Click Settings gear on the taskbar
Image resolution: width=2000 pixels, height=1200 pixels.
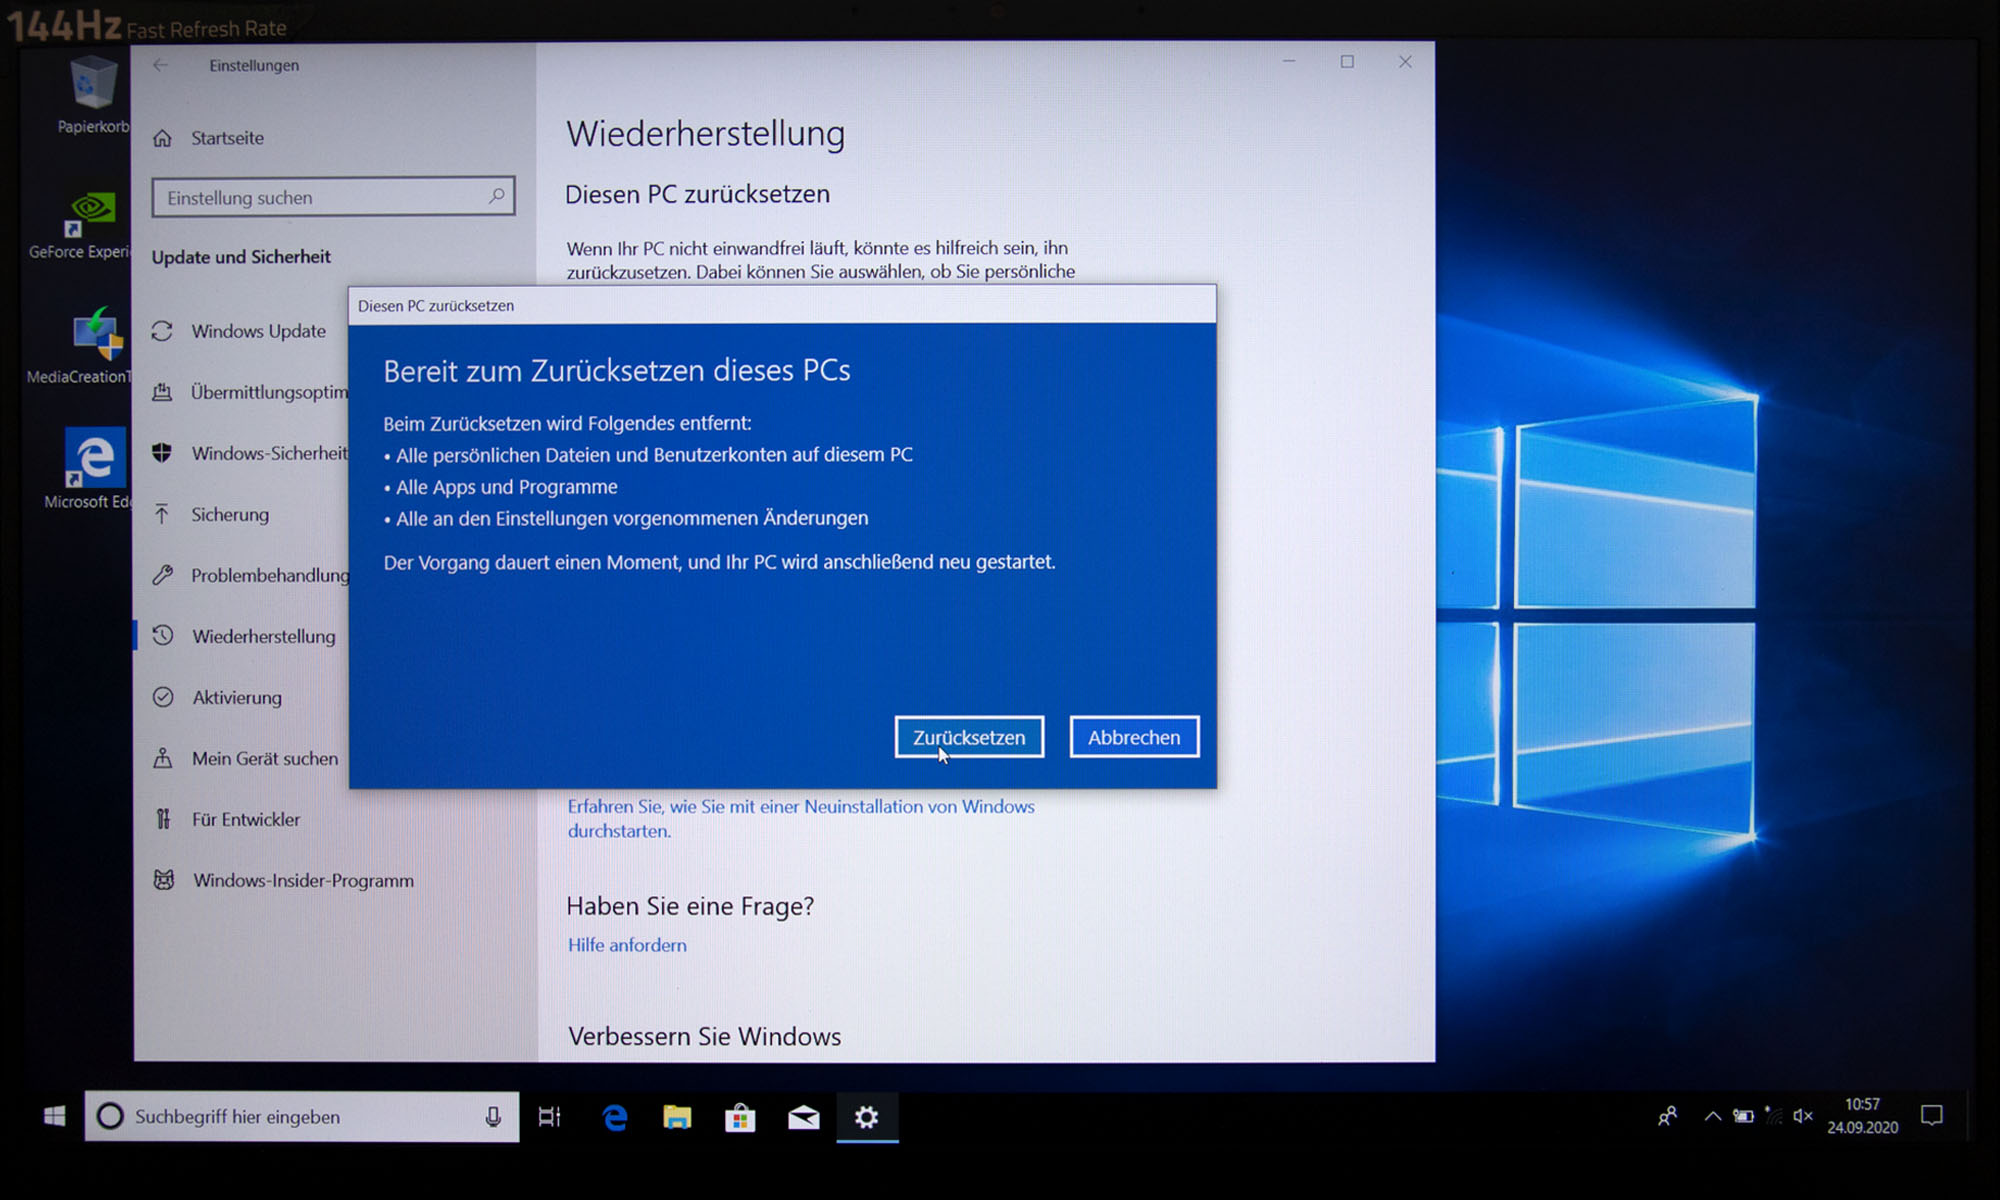[x=867, y=1117]
